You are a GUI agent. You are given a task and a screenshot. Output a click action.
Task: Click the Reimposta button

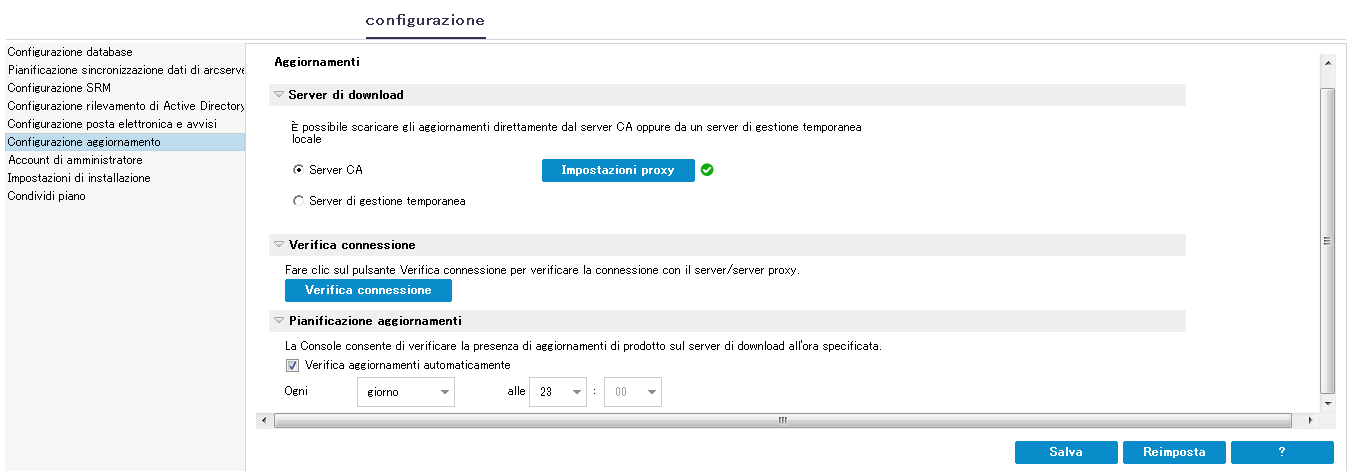[1174, 452]
